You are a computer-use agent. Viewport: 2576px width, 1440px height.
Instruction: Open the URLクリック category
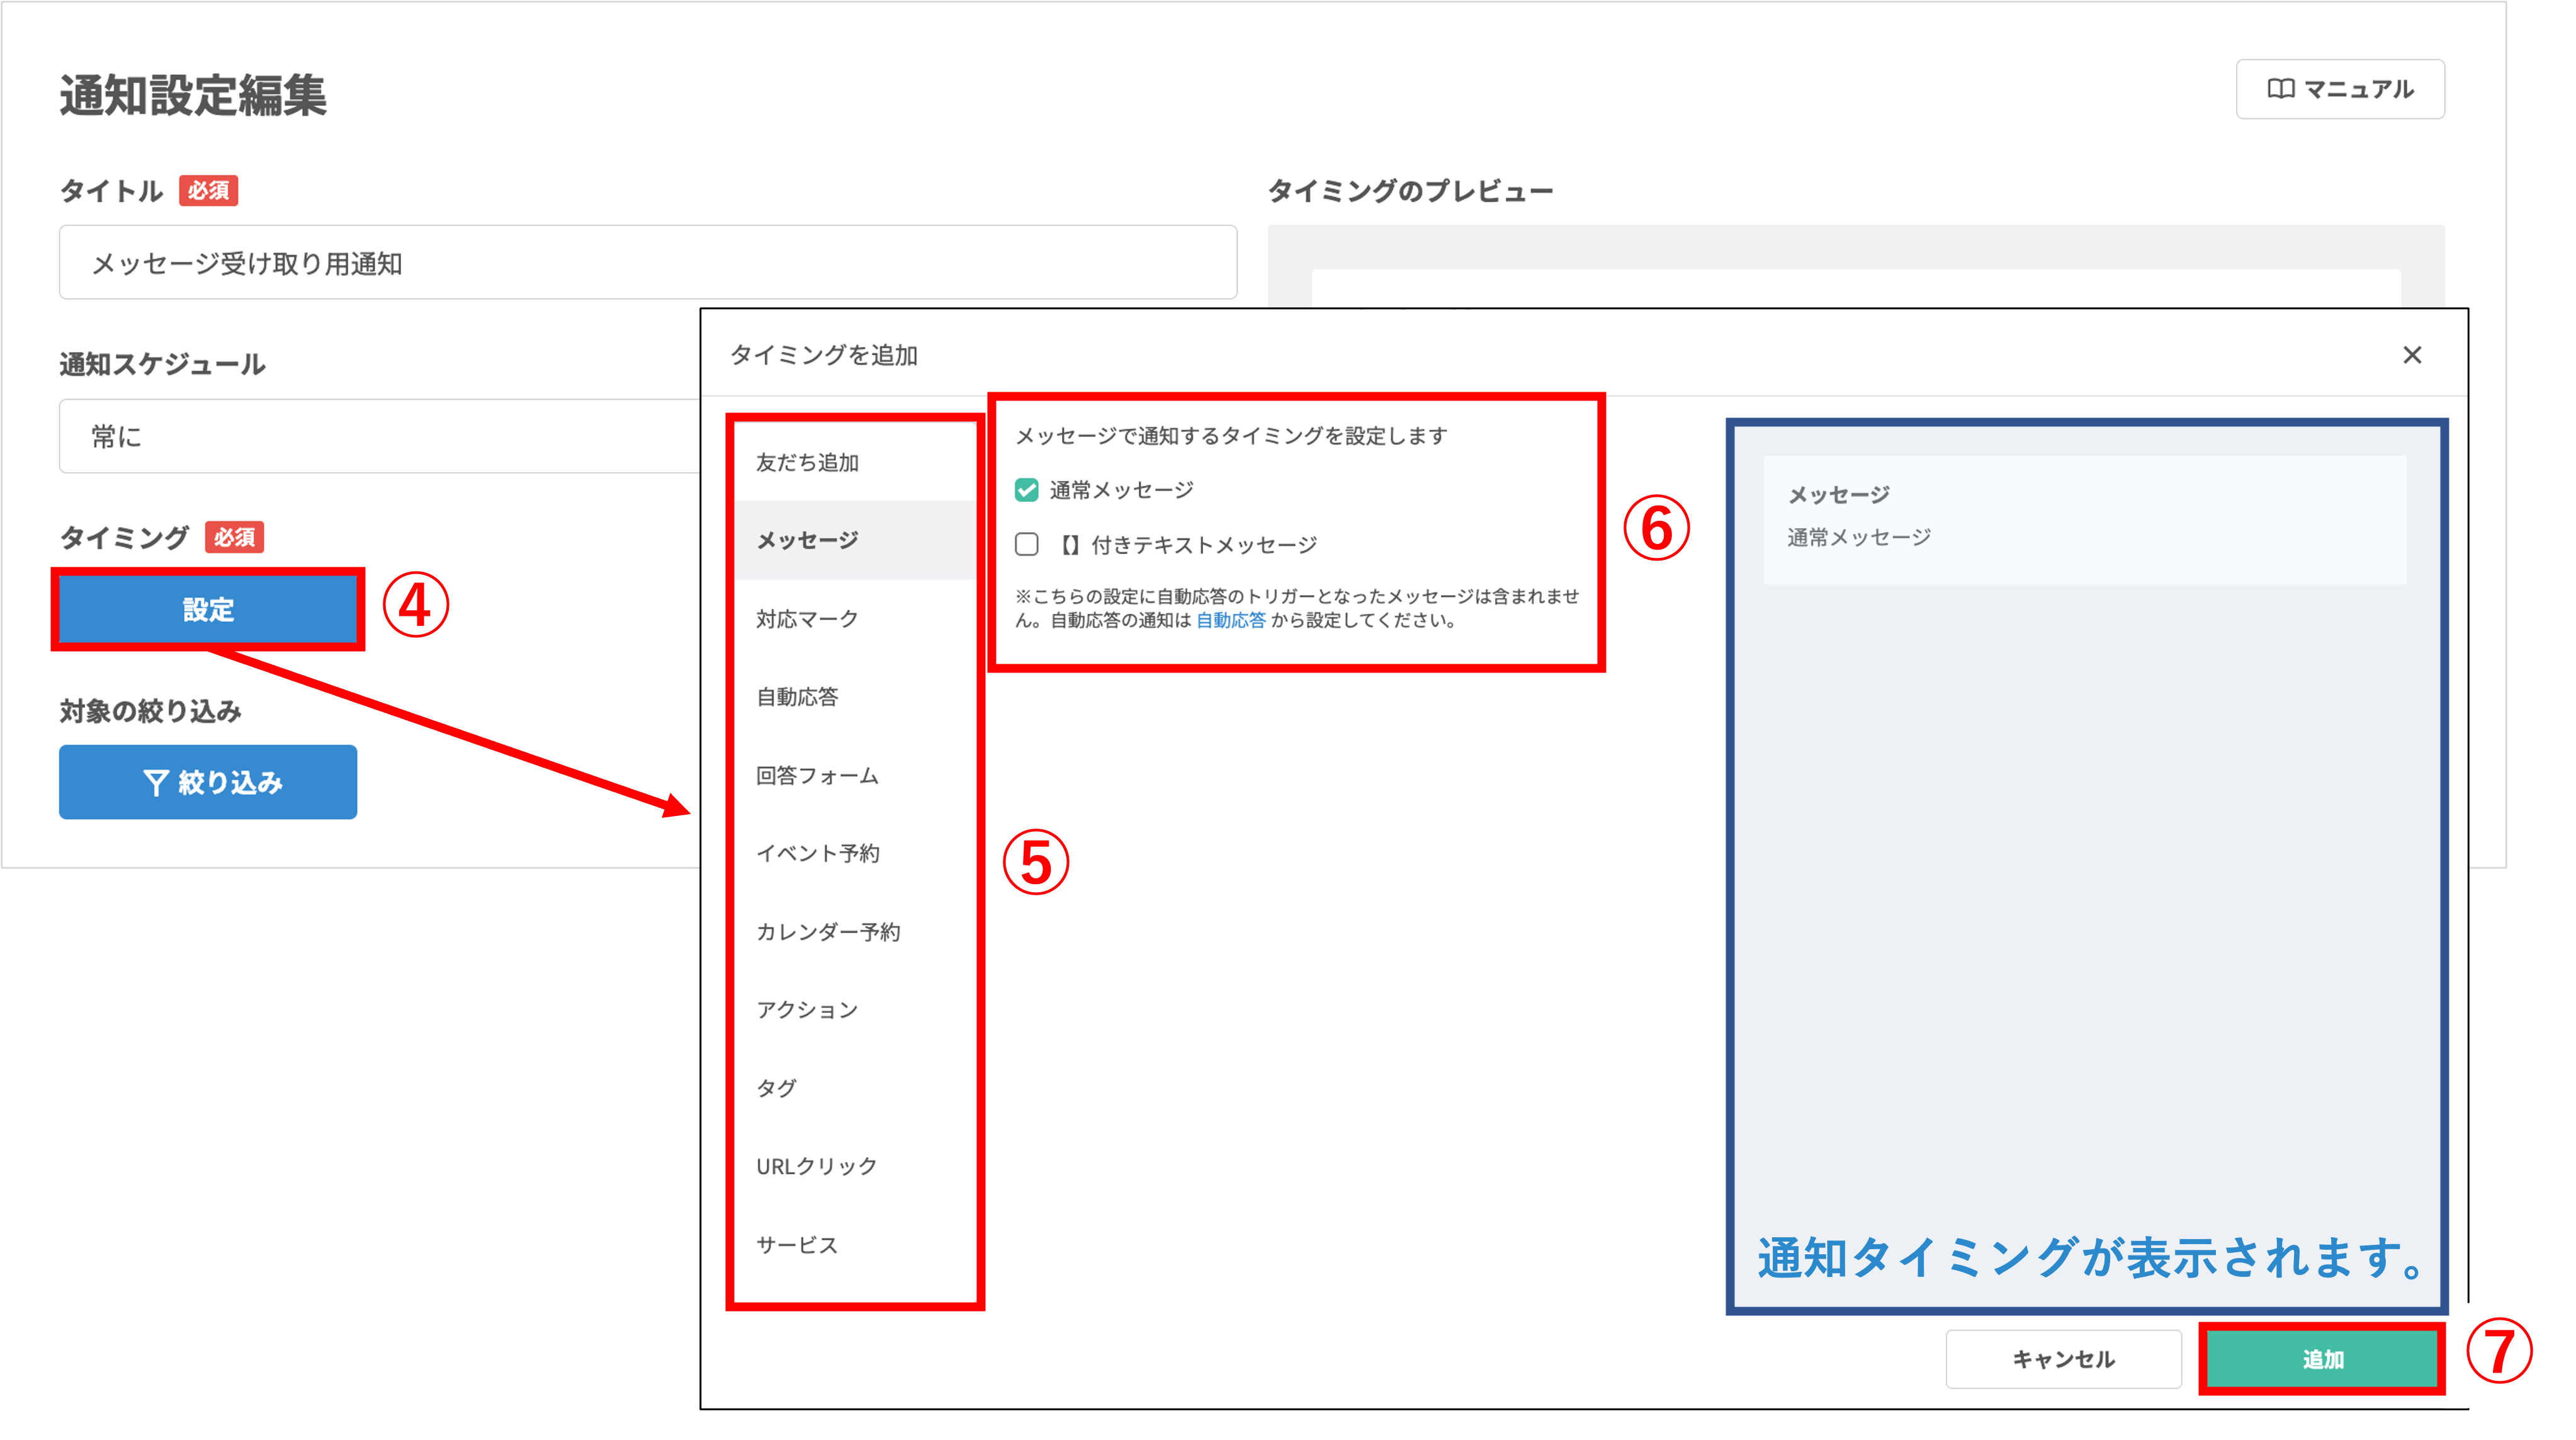click(816, 1166)
